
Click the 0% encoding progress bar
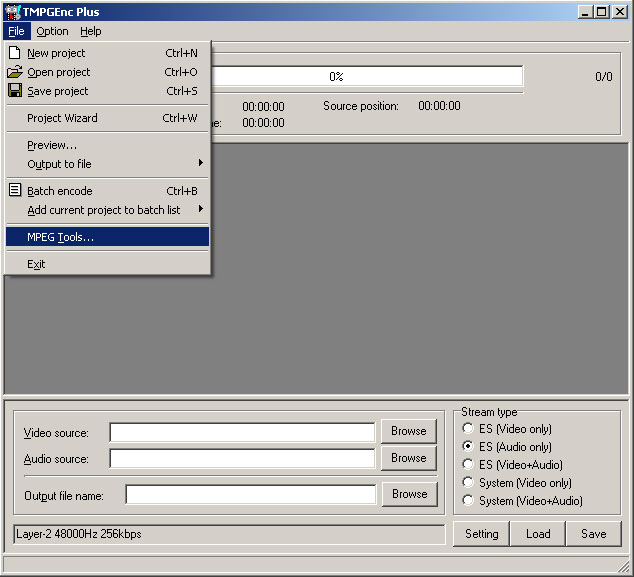[367, 76]
